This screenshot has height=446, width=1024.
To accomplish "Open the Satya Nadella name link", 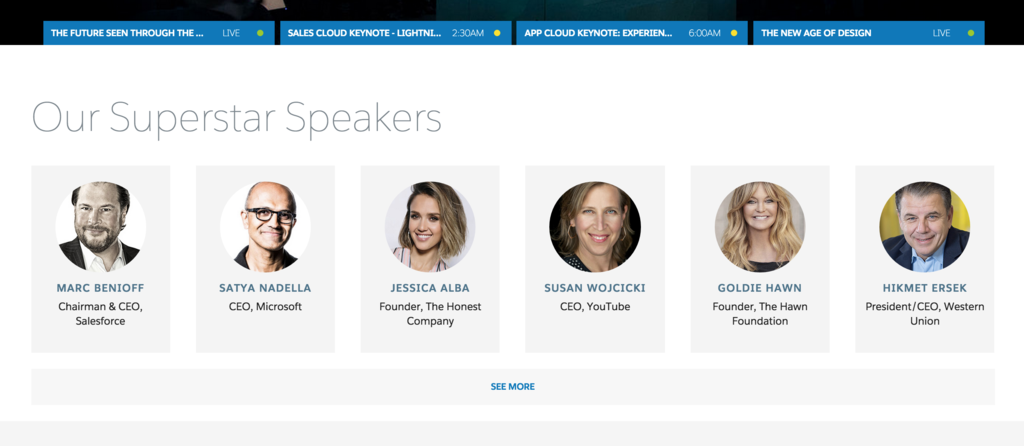I will [265, 288].
